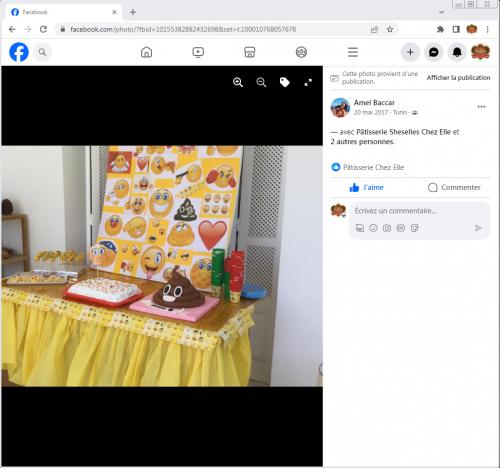Open the account profile picture menu
This screenshot has width=500, height=468.
click(480, 52)
